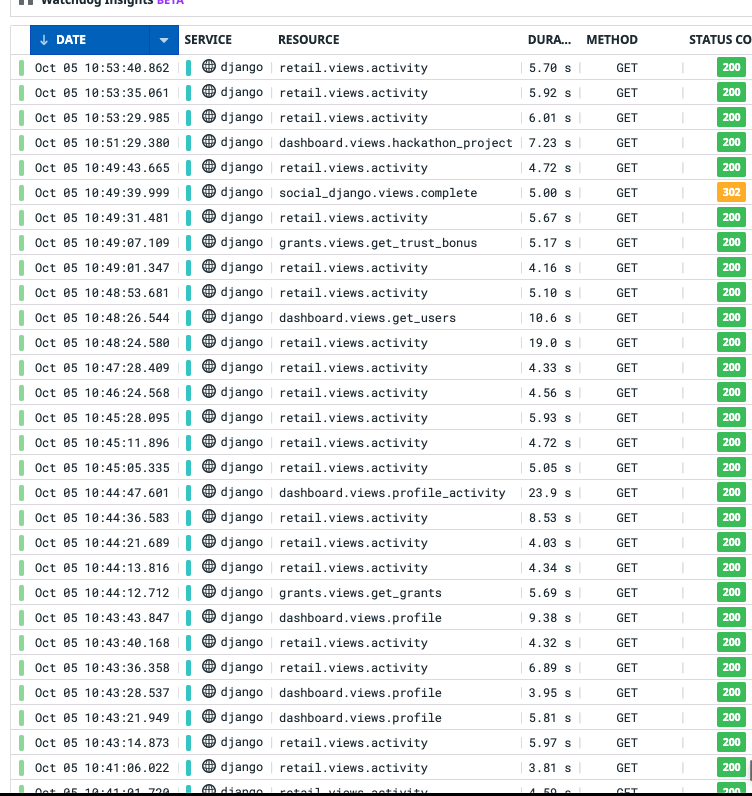Click the METHOD column header
The height and width of the screenshot is (796, 752).
click(612, 40)
